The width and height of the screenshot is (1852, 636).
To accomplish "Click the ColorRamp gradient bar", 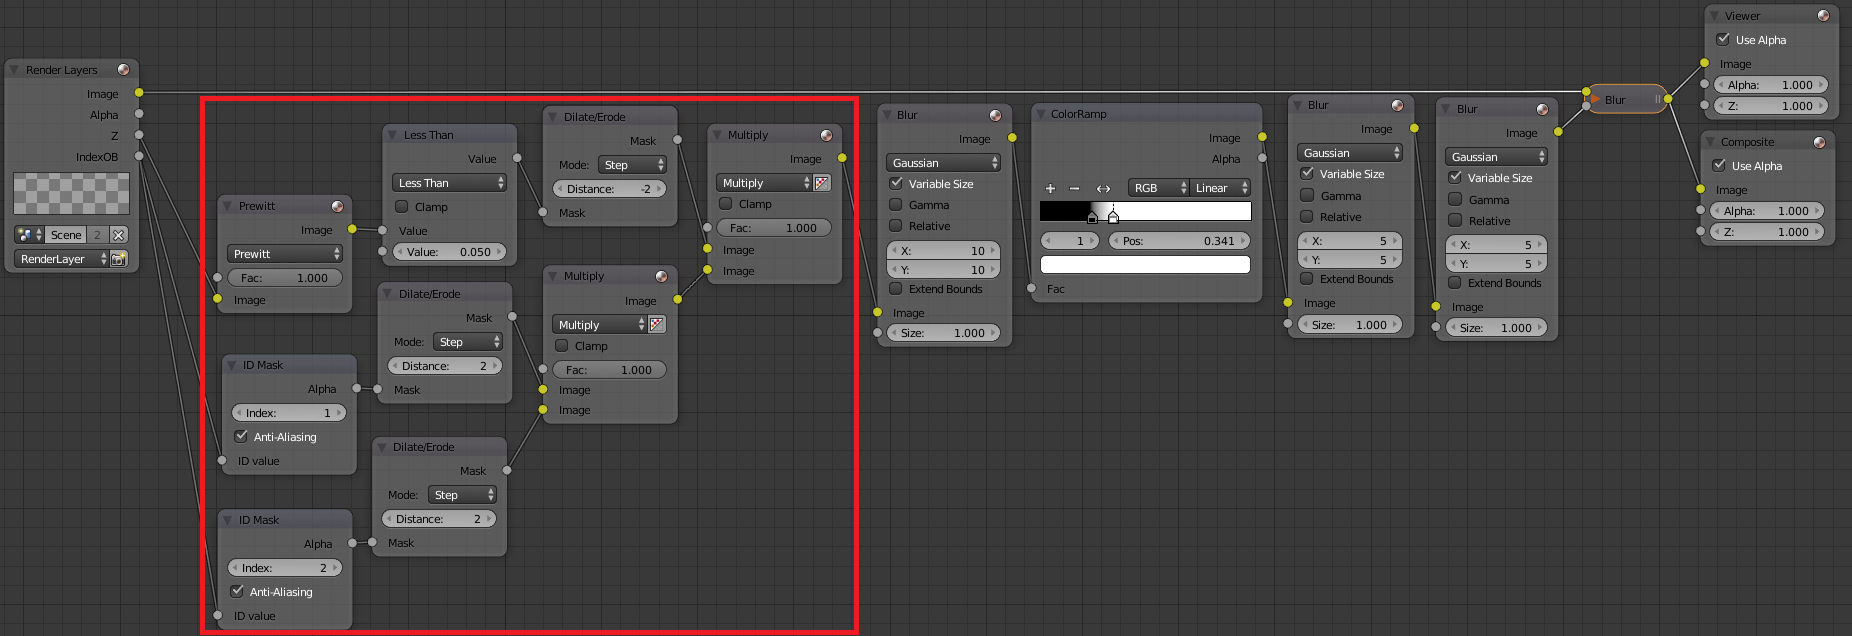I will (x=1145, y=211).
